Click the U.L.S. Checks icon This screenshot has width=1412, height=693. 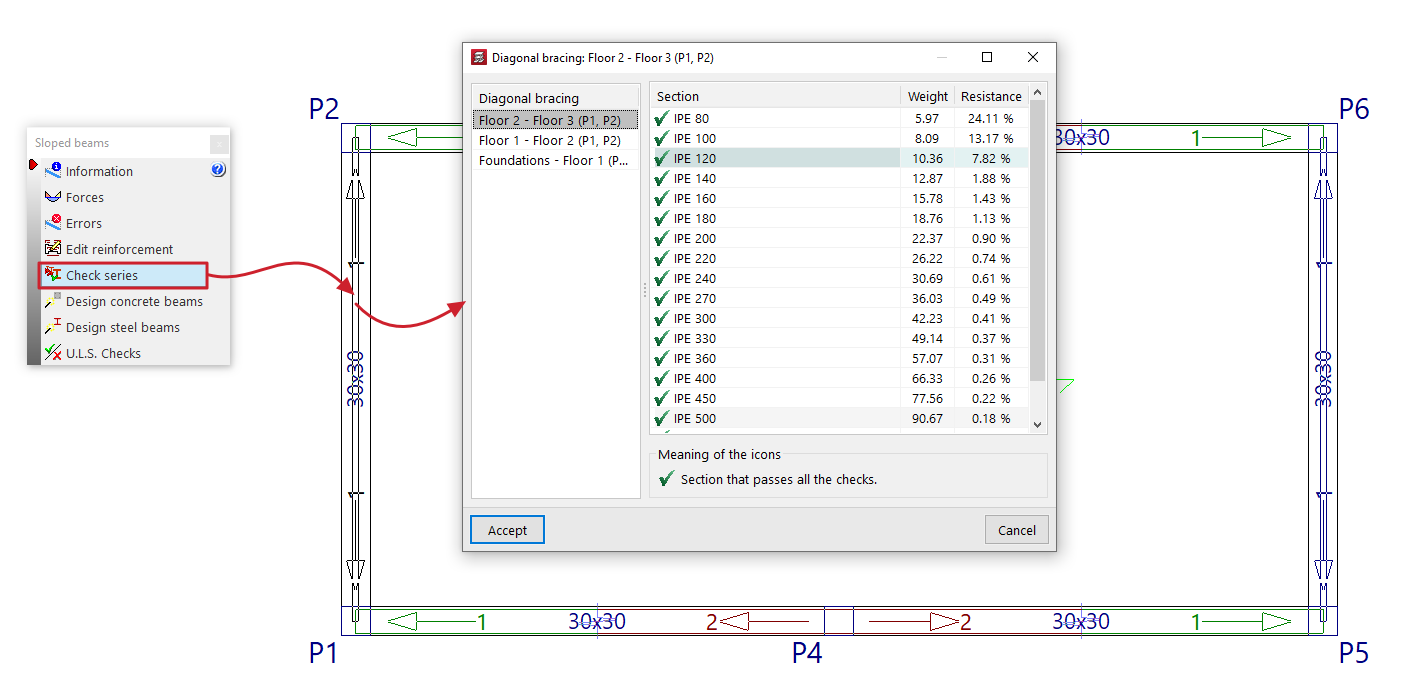coord(53,353)
